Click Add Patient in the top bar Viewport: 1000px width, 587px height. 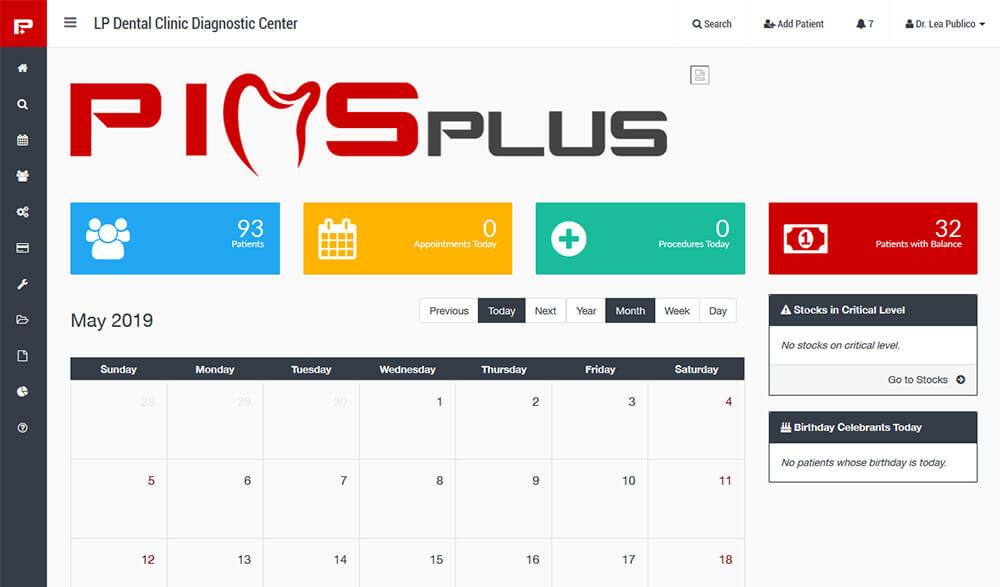[x=793, y=24]
